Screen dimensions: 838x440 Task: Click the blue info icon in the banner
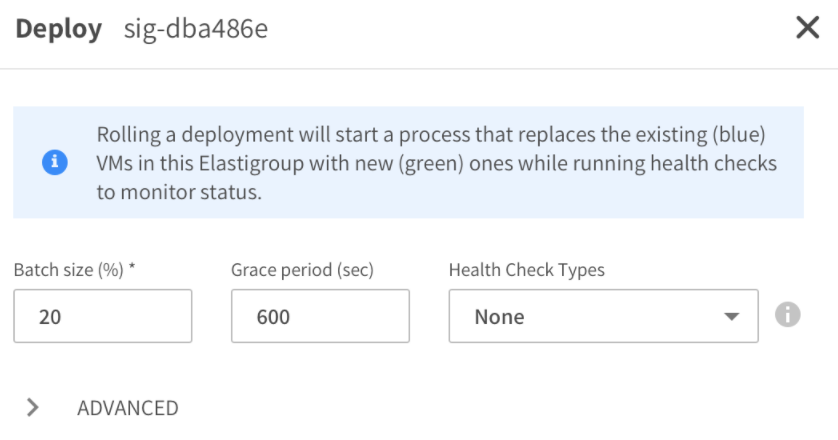[55, 163]
